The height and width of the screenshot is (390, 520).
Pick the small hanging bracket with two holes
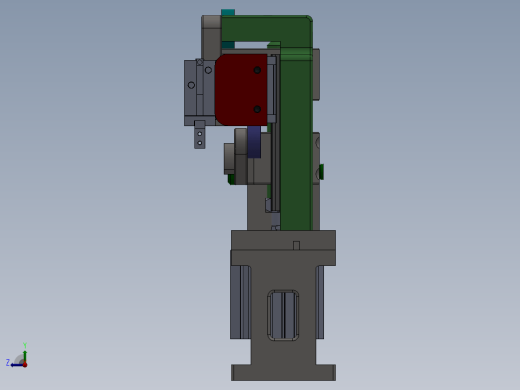pos(200,135)
